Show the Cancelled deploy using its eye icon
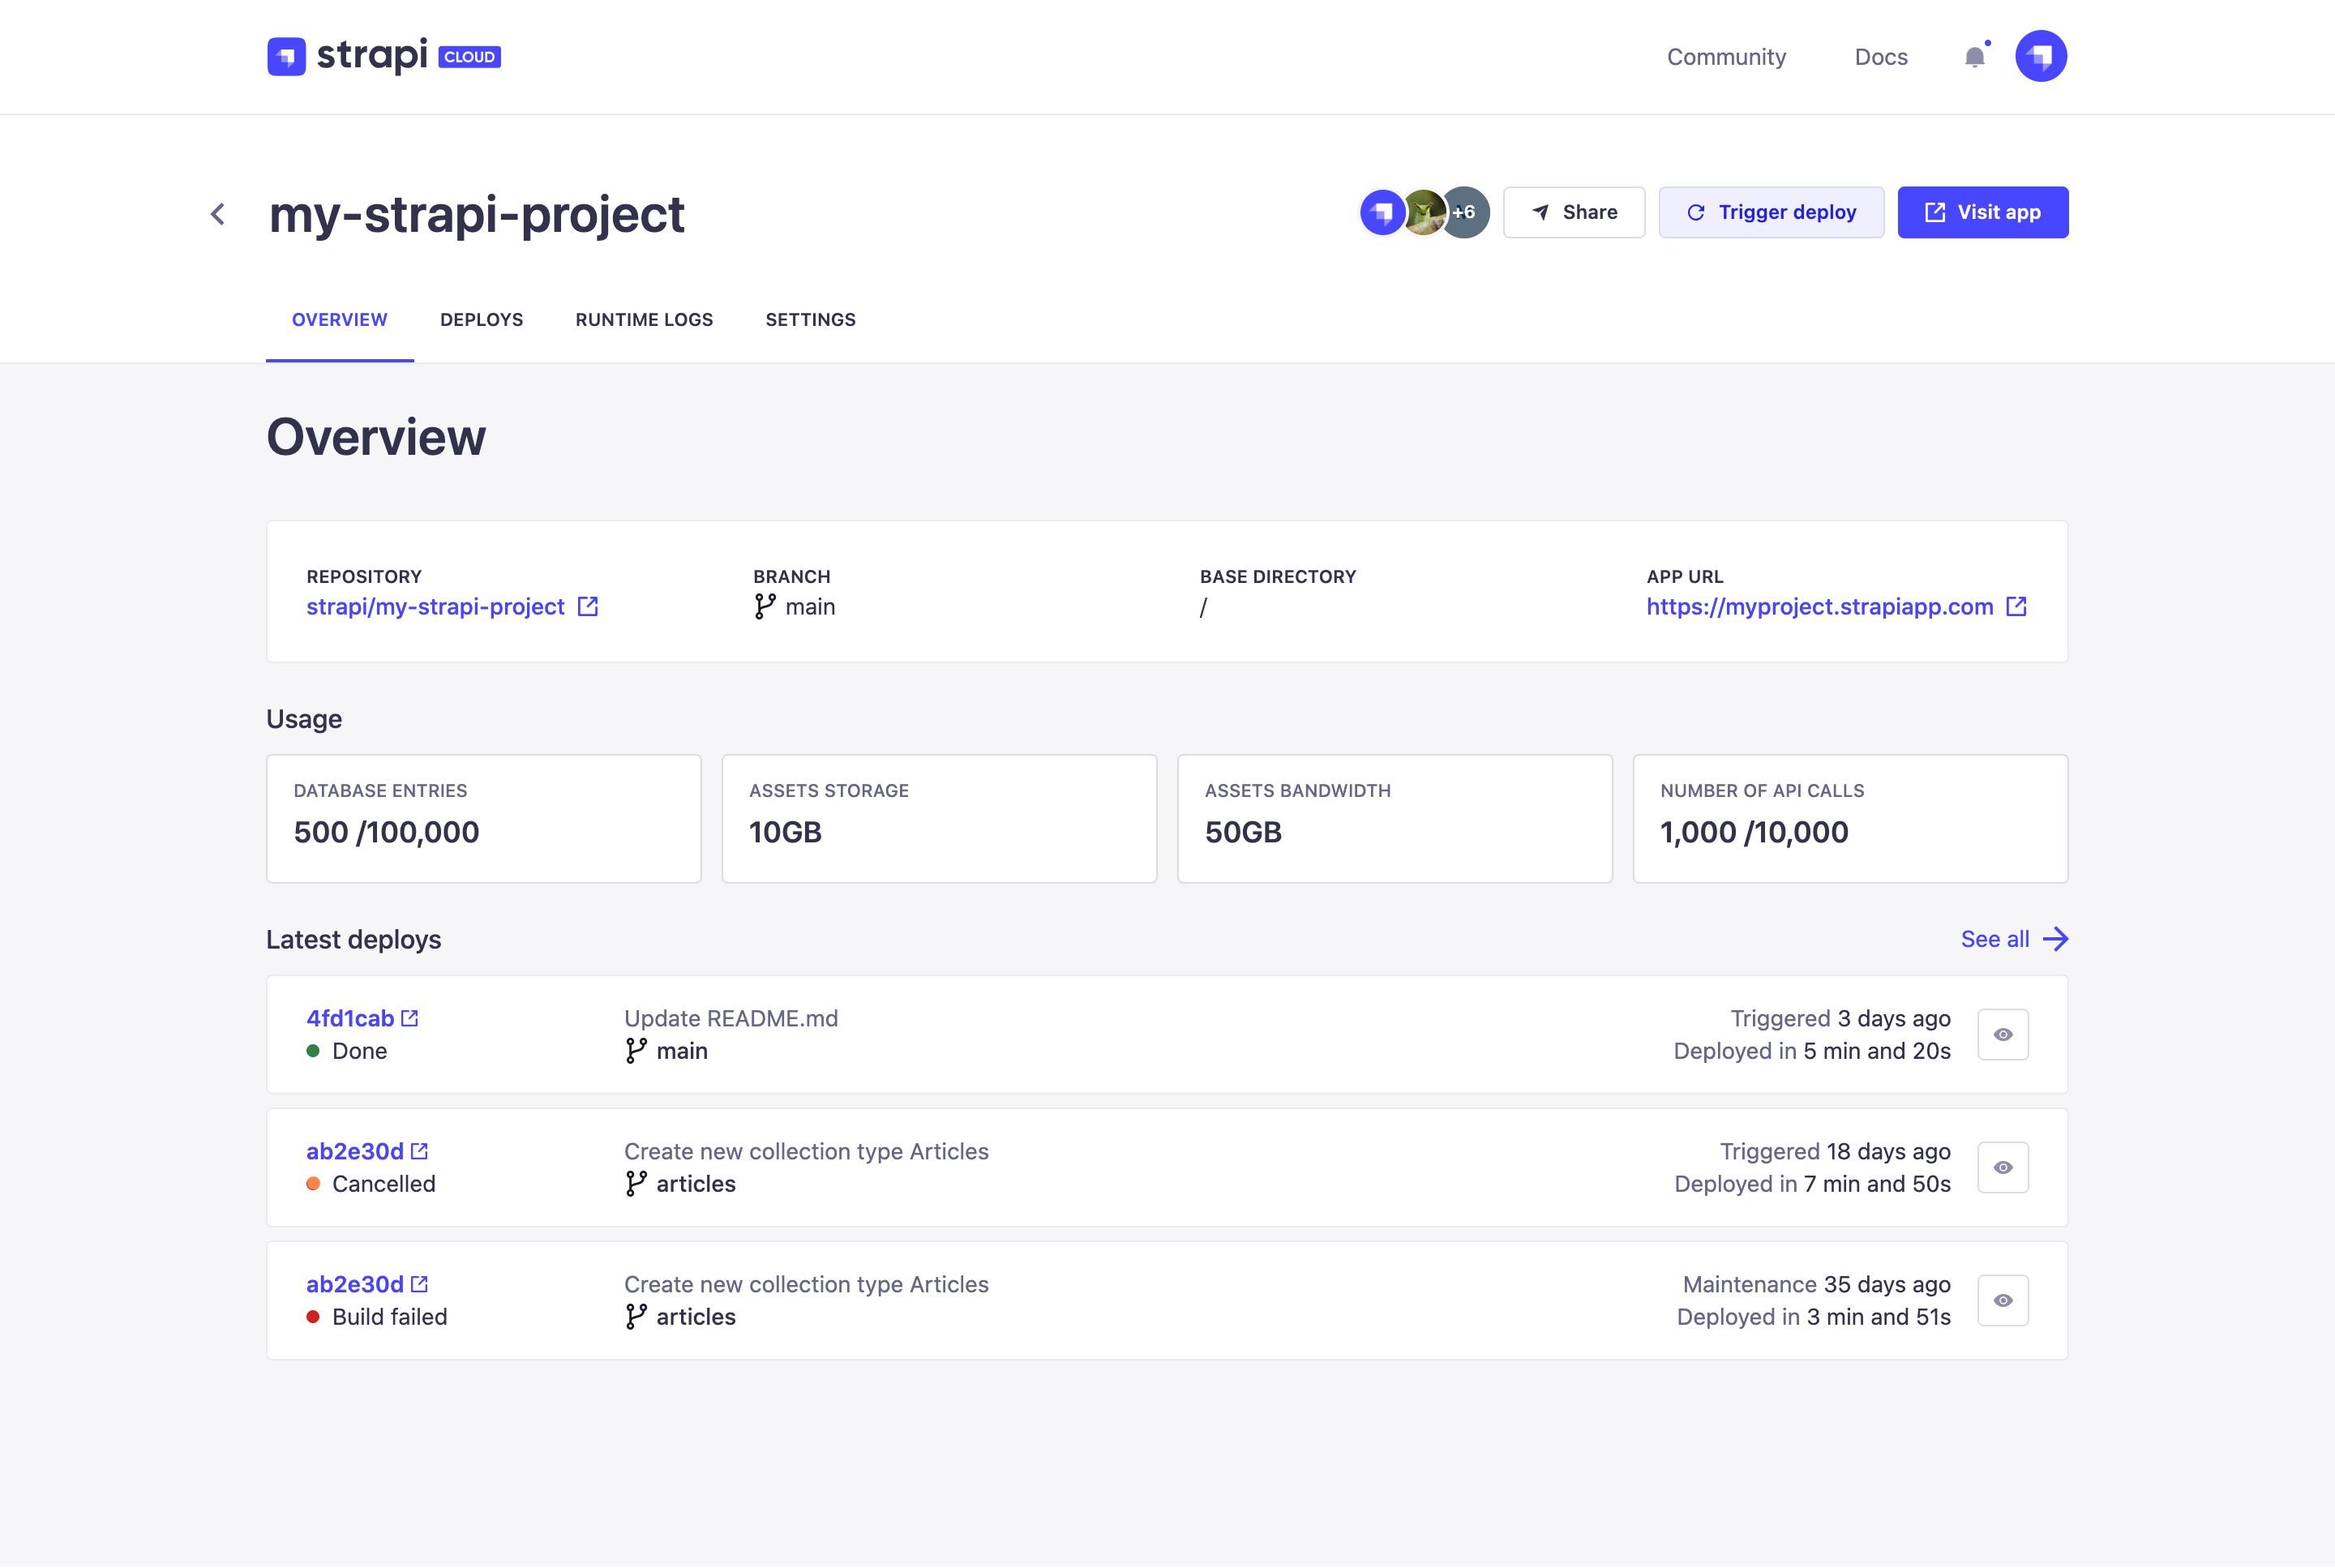The width and height of the screenshot is (2335, 1568). pyautogui.click(x=2003, y=1167)
